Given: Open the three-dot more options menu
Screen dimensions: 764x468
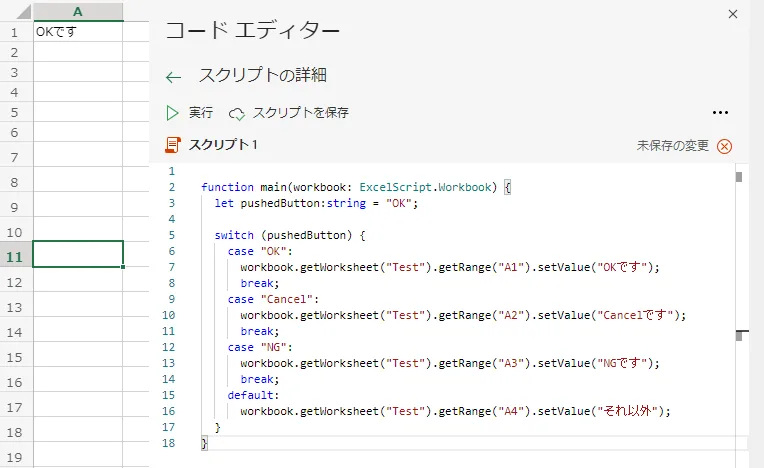Looking at the screenshot, I should (720, 113).
